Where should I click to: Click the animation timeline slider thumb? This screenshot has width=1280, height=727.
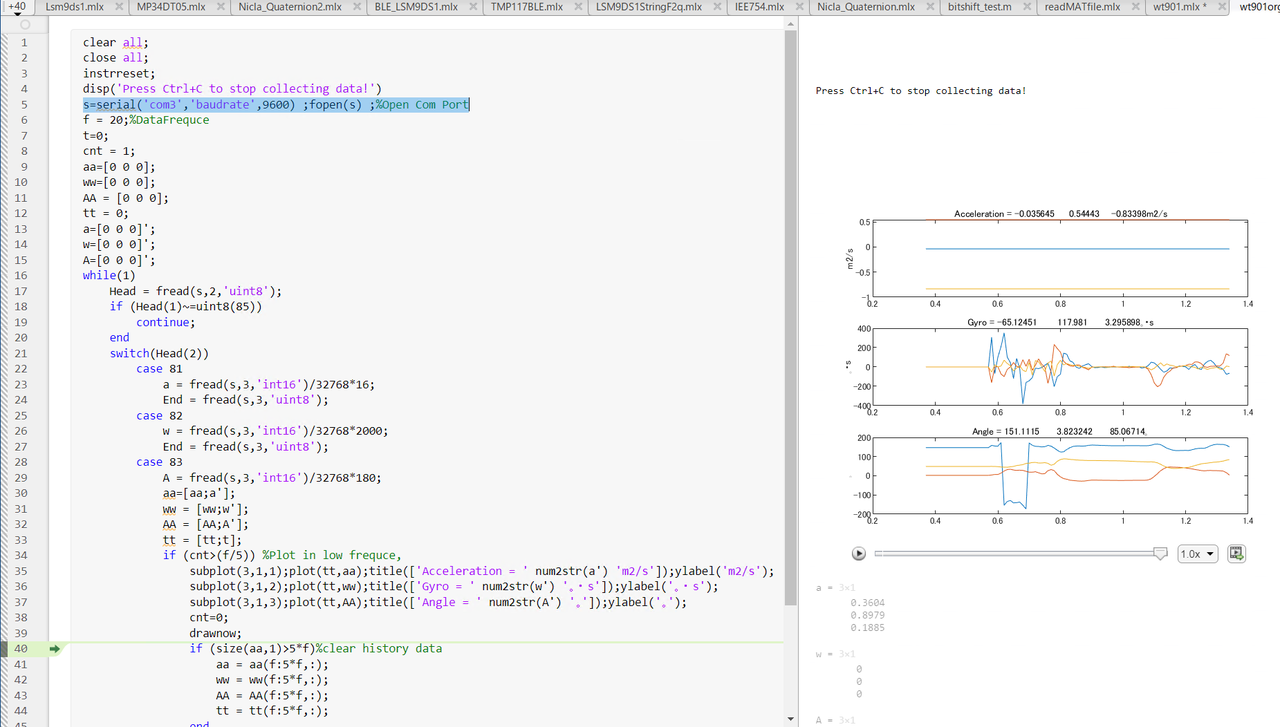[x=1161, y=552]
